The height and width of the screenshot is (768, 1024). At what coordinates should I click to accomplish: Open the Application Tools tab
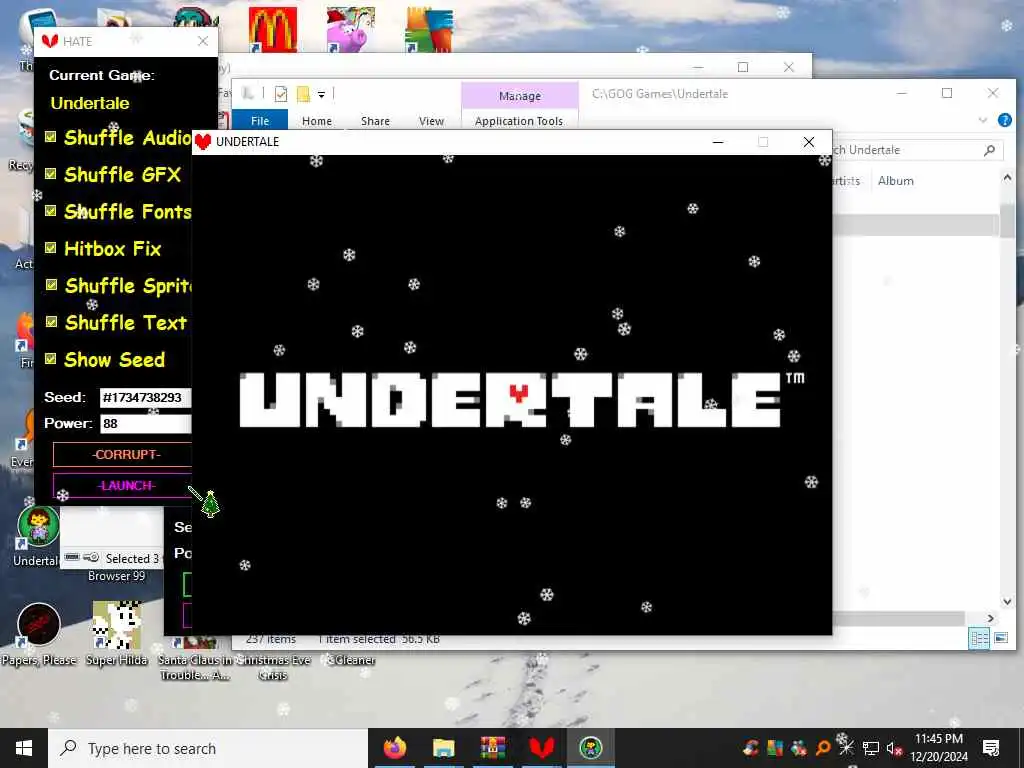click(519, 121)
